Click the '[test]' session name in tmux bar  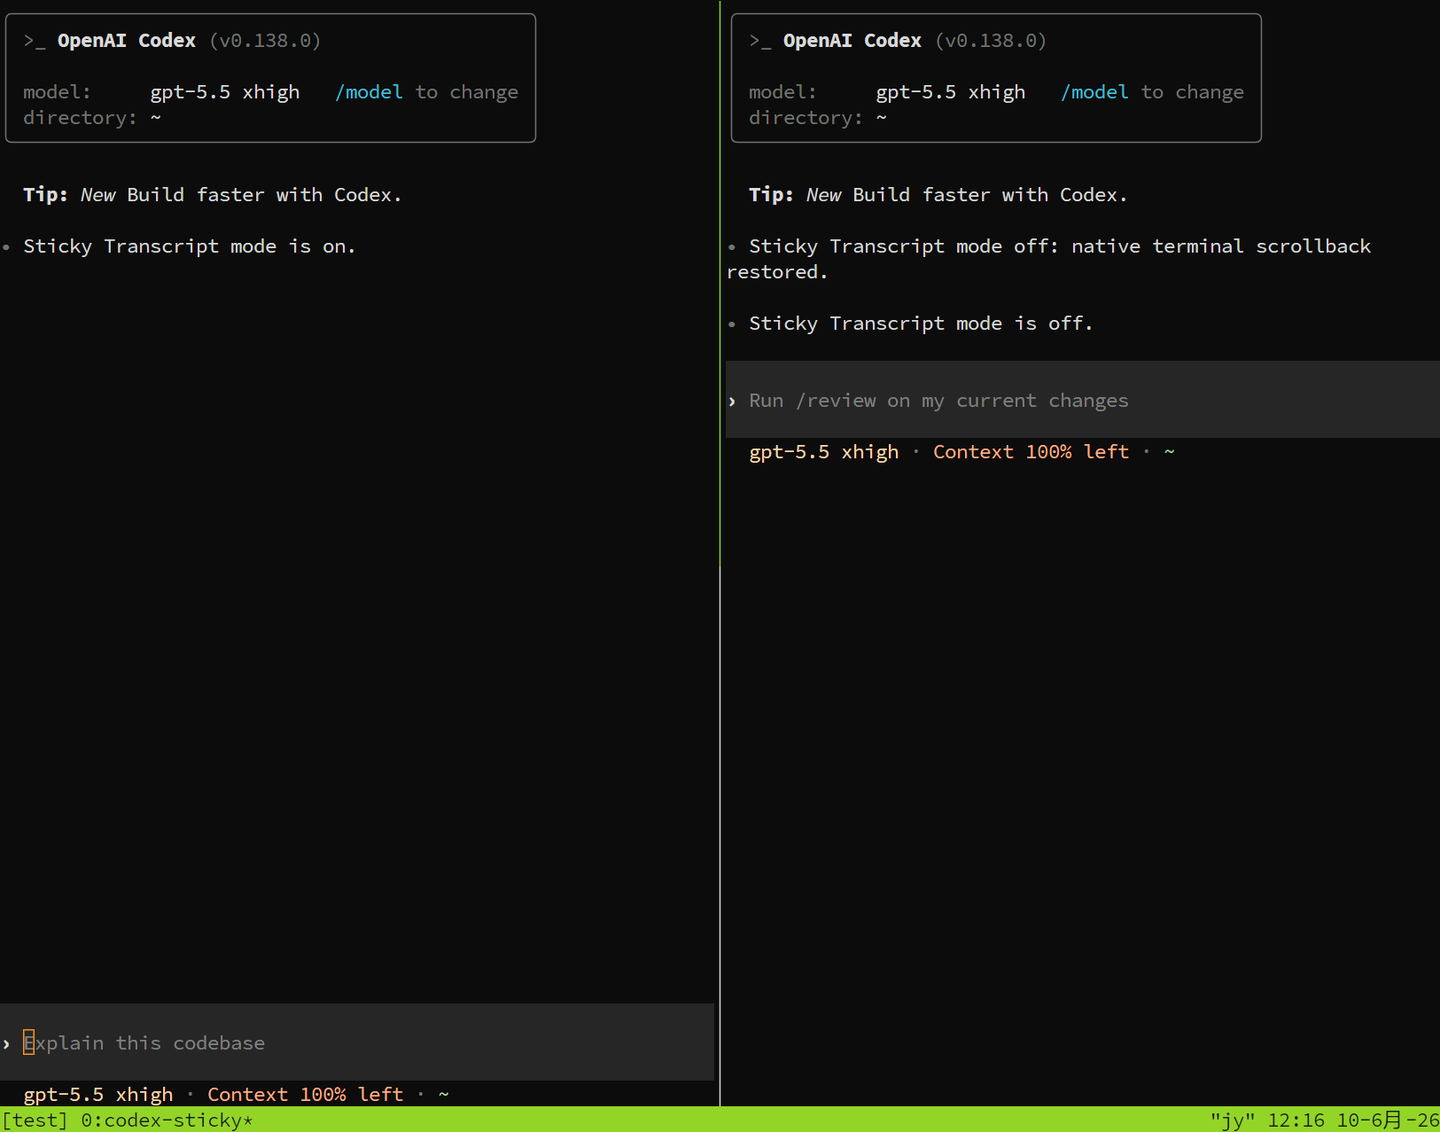(35, 1120)
